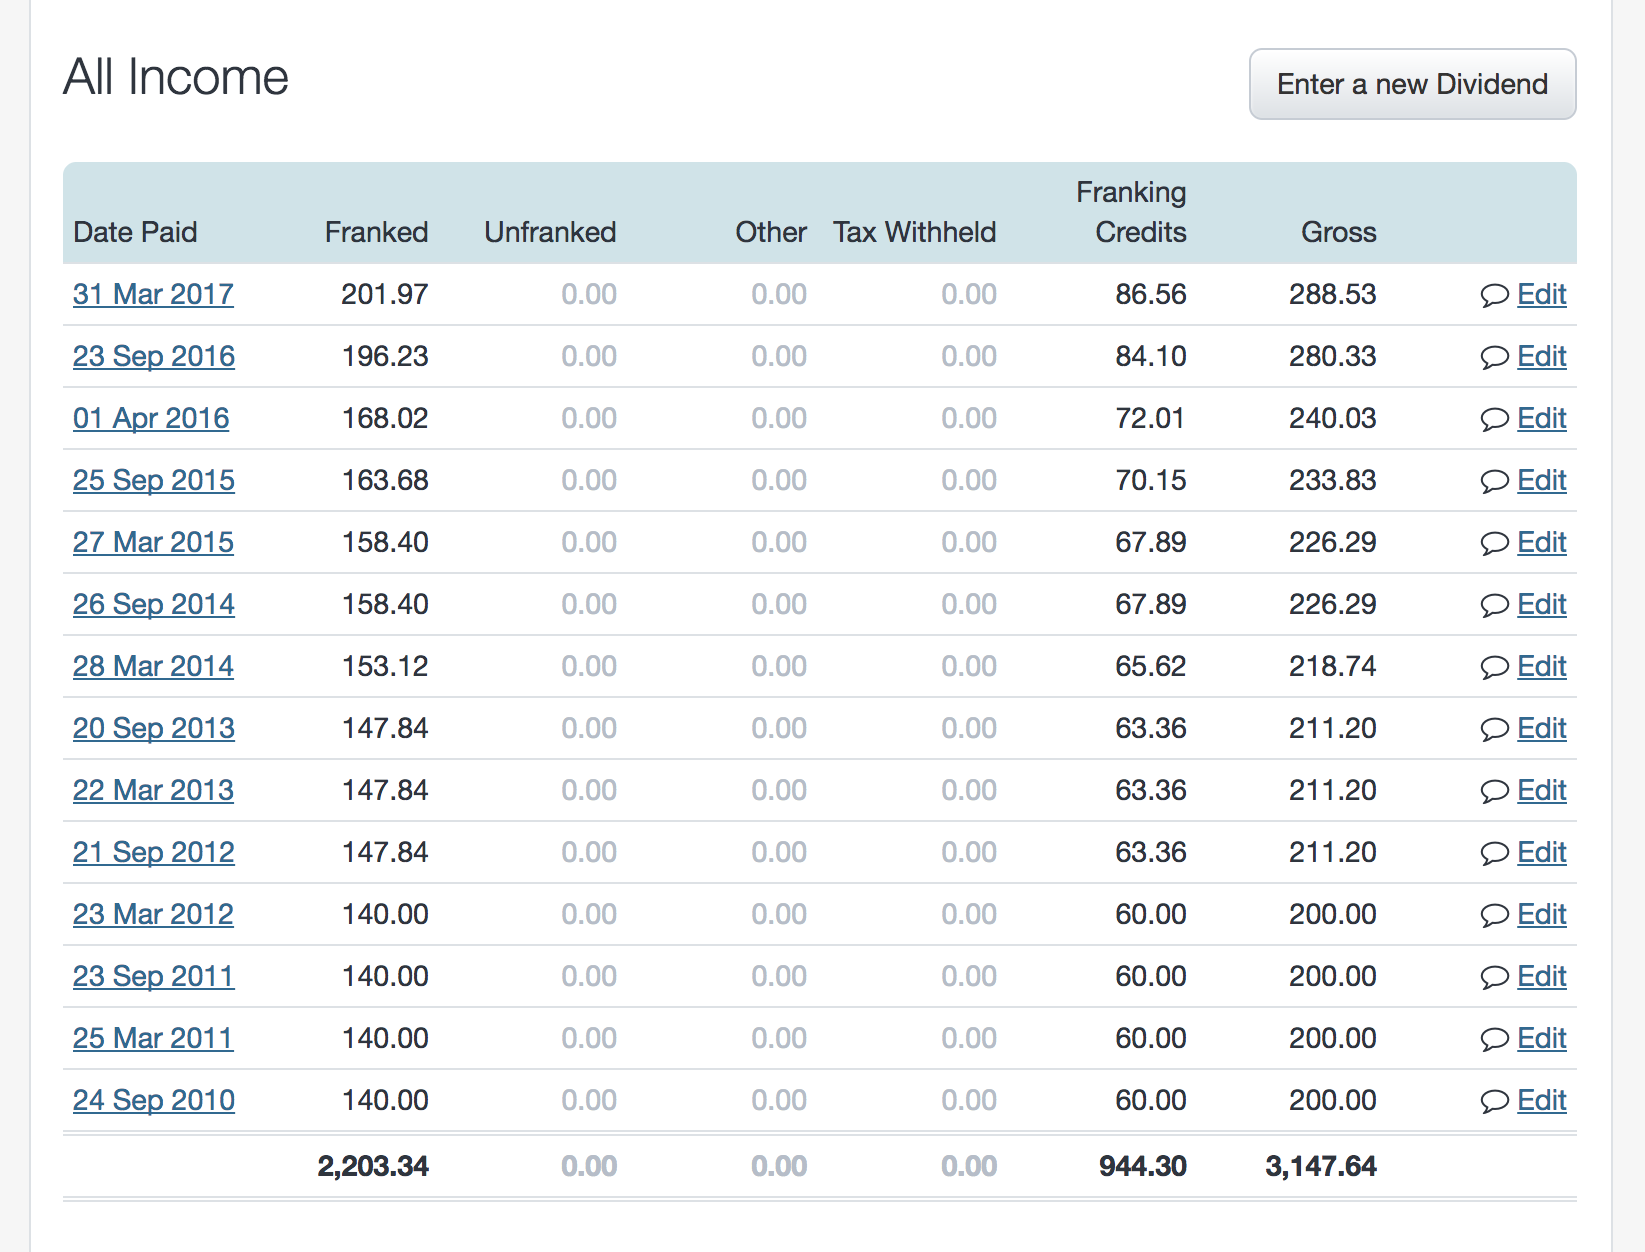Open the comment icon for 31 Mar 2017

pos(1494,294)
